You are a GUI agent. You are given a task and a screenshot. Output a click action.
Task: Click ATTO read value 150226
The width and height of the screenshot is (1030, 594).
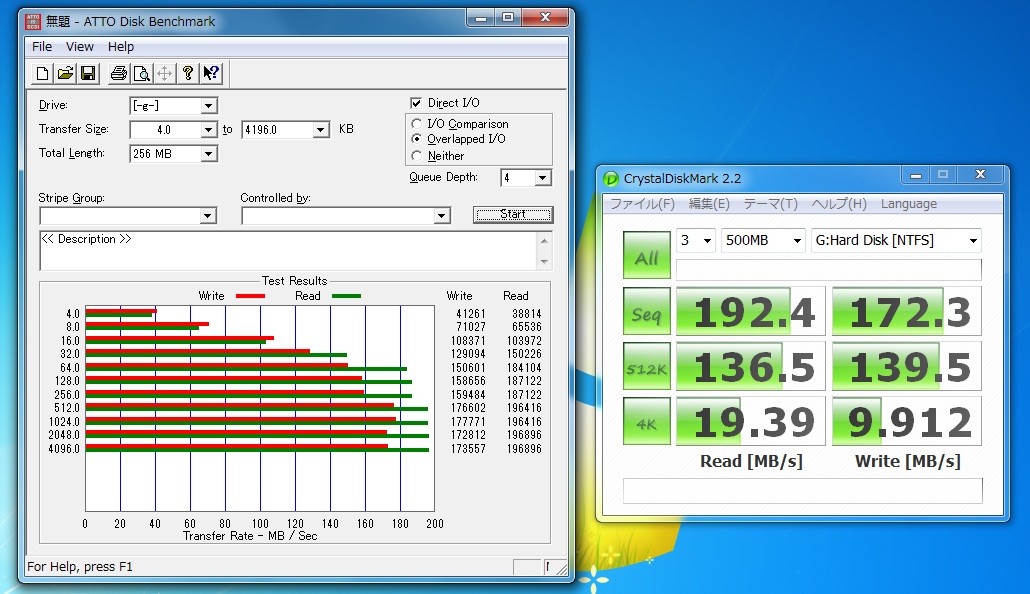(x=524, y=354)
